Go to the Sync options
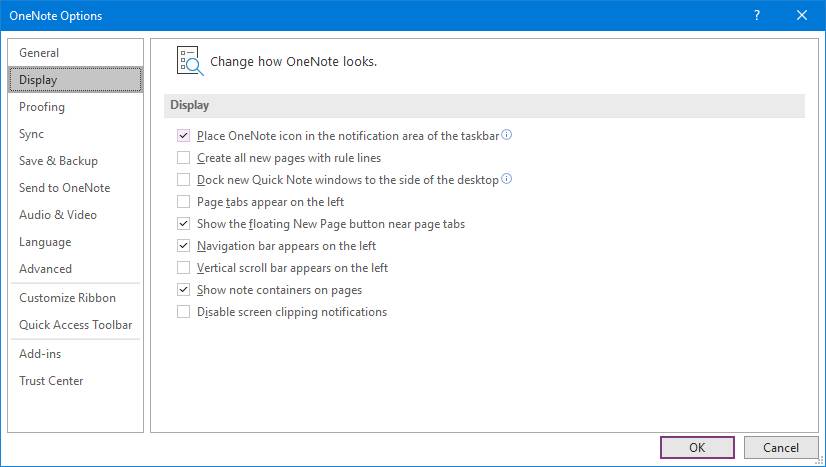The height and width of the screenshot is (467, 826). 75,134
